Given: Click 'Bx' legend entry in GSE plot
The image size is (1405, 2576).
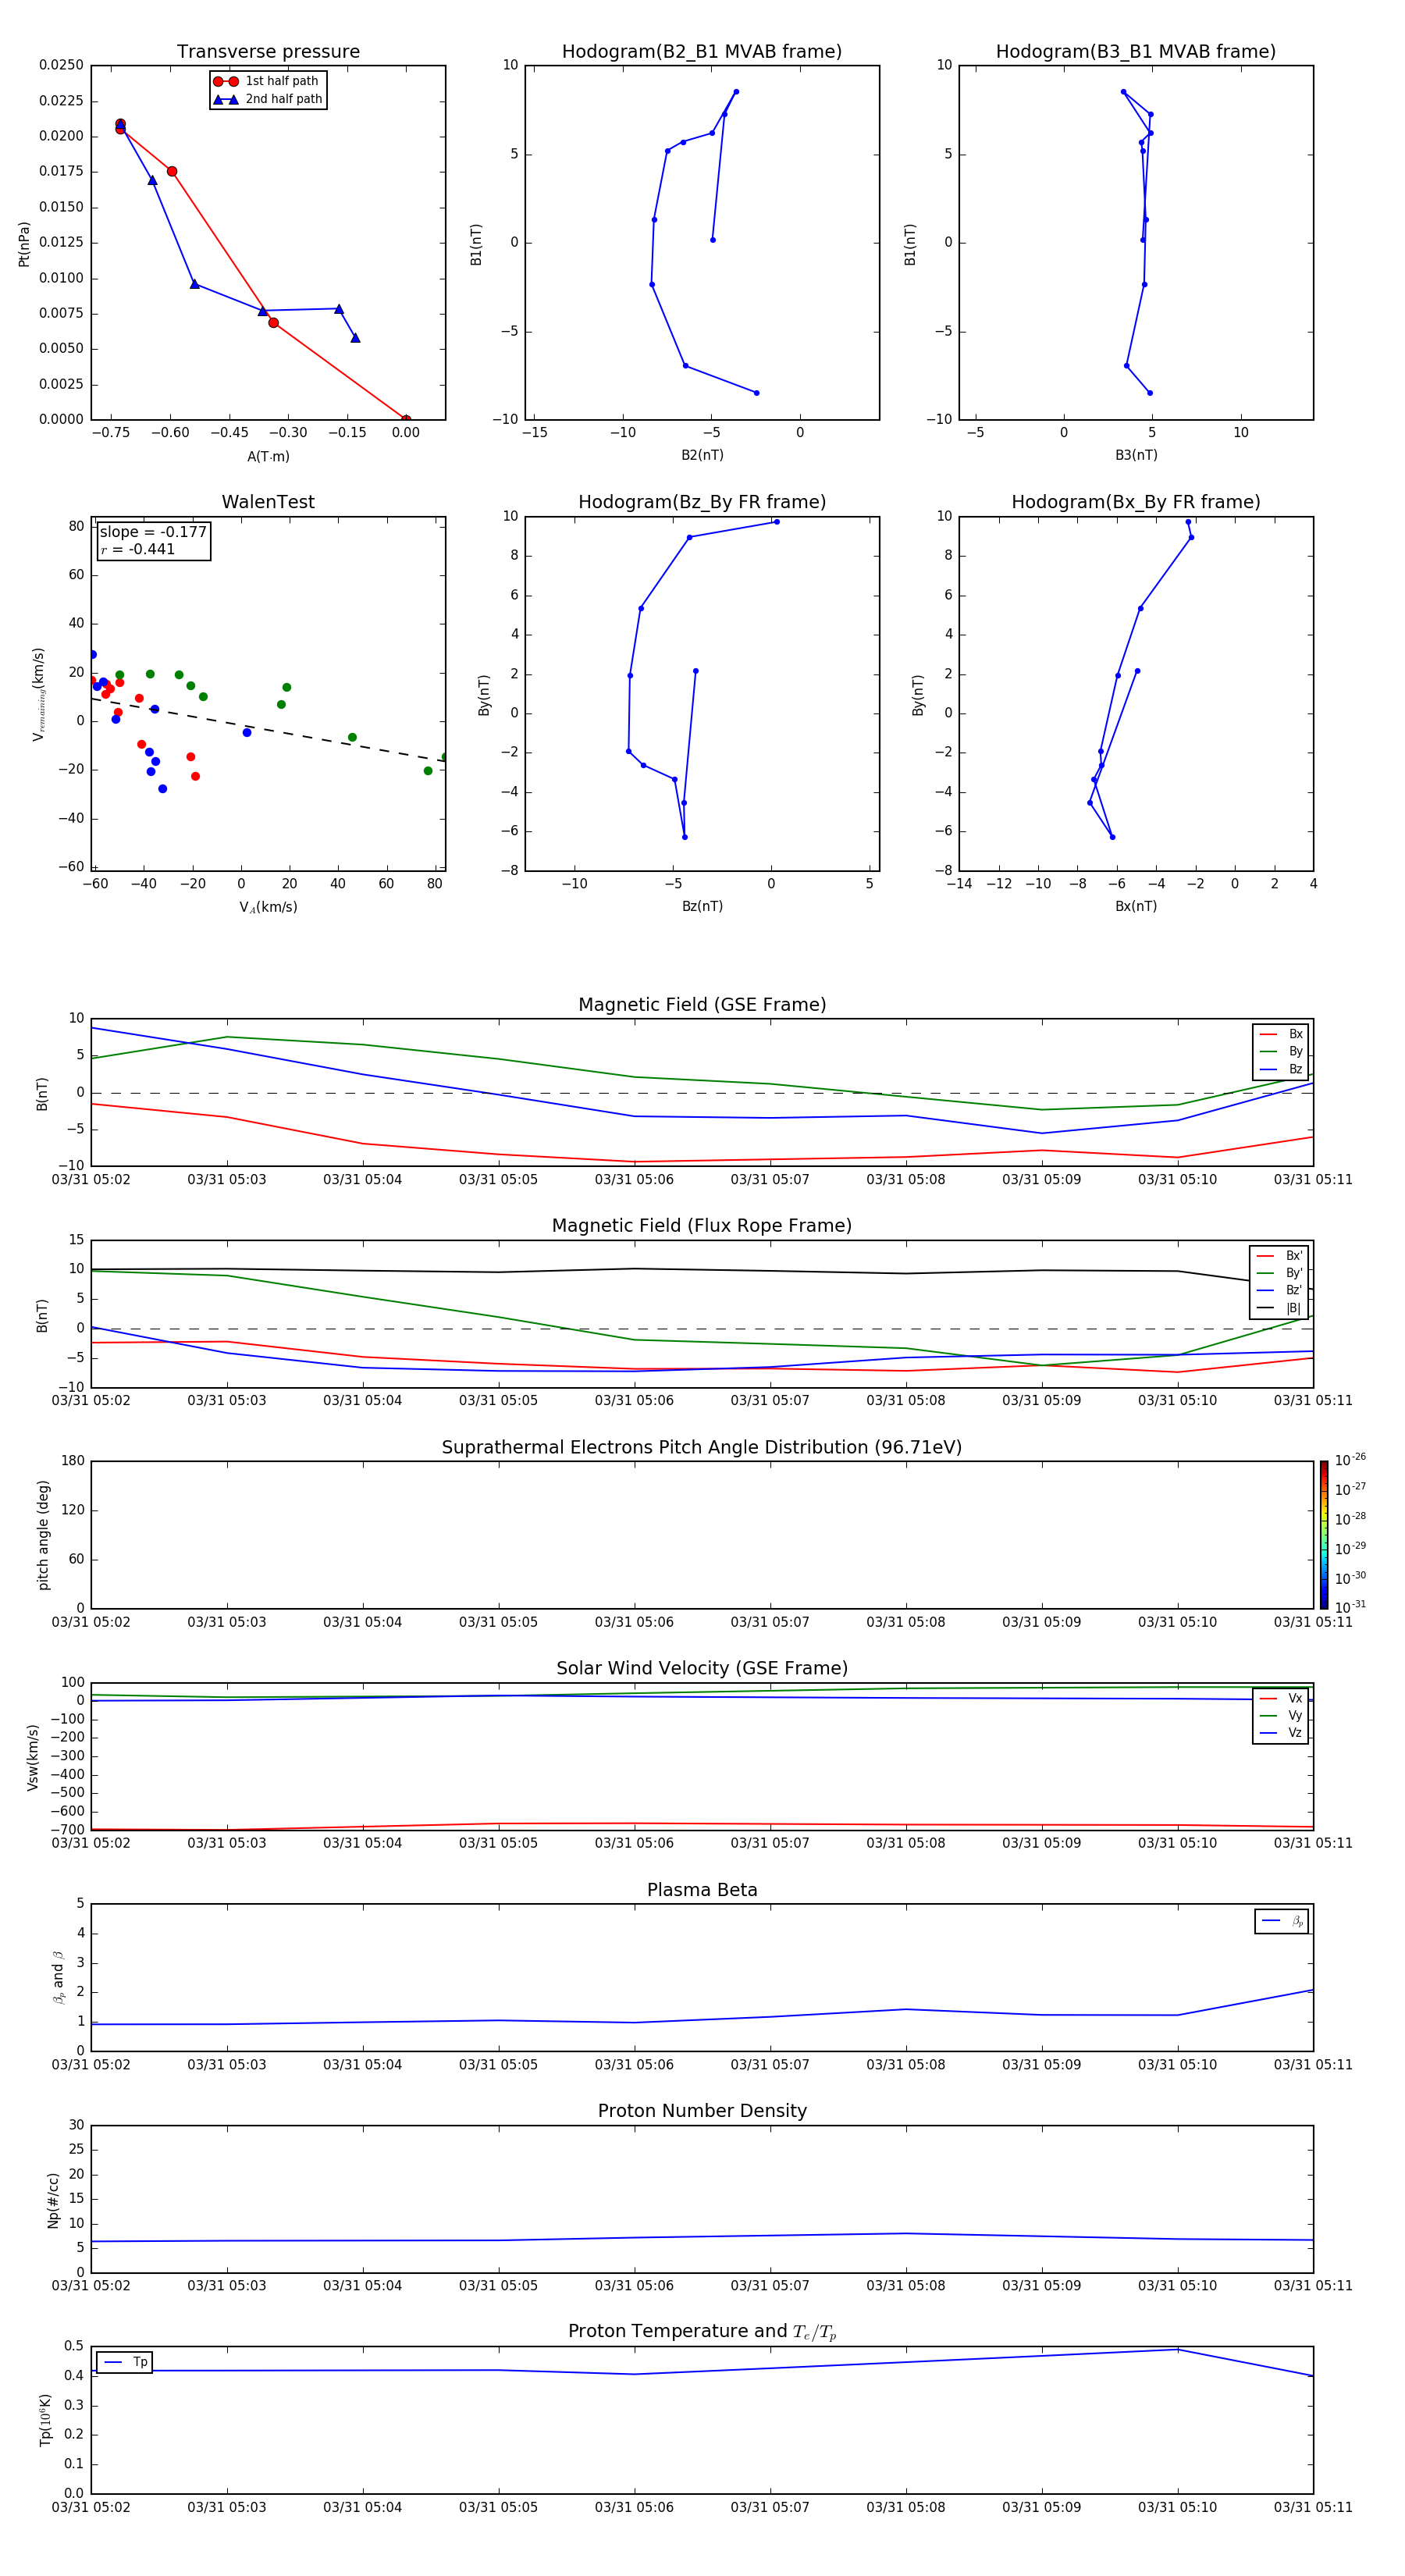Looking at the screenshot, I should click(1281, 1034).
